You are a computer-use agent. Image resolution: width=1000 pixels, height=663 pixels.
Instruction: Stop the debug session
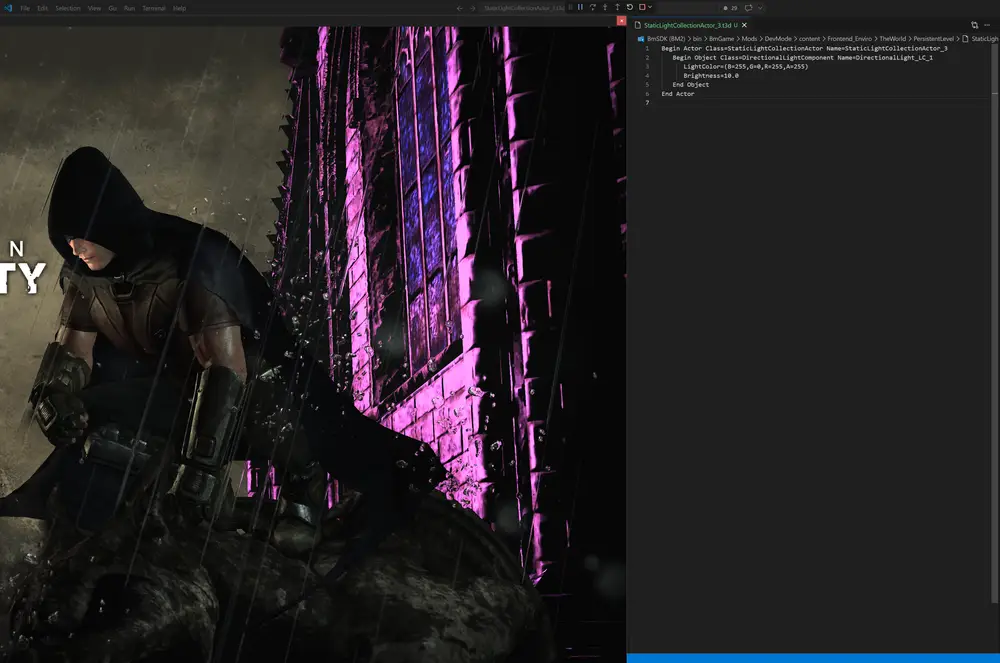(642, 8)
